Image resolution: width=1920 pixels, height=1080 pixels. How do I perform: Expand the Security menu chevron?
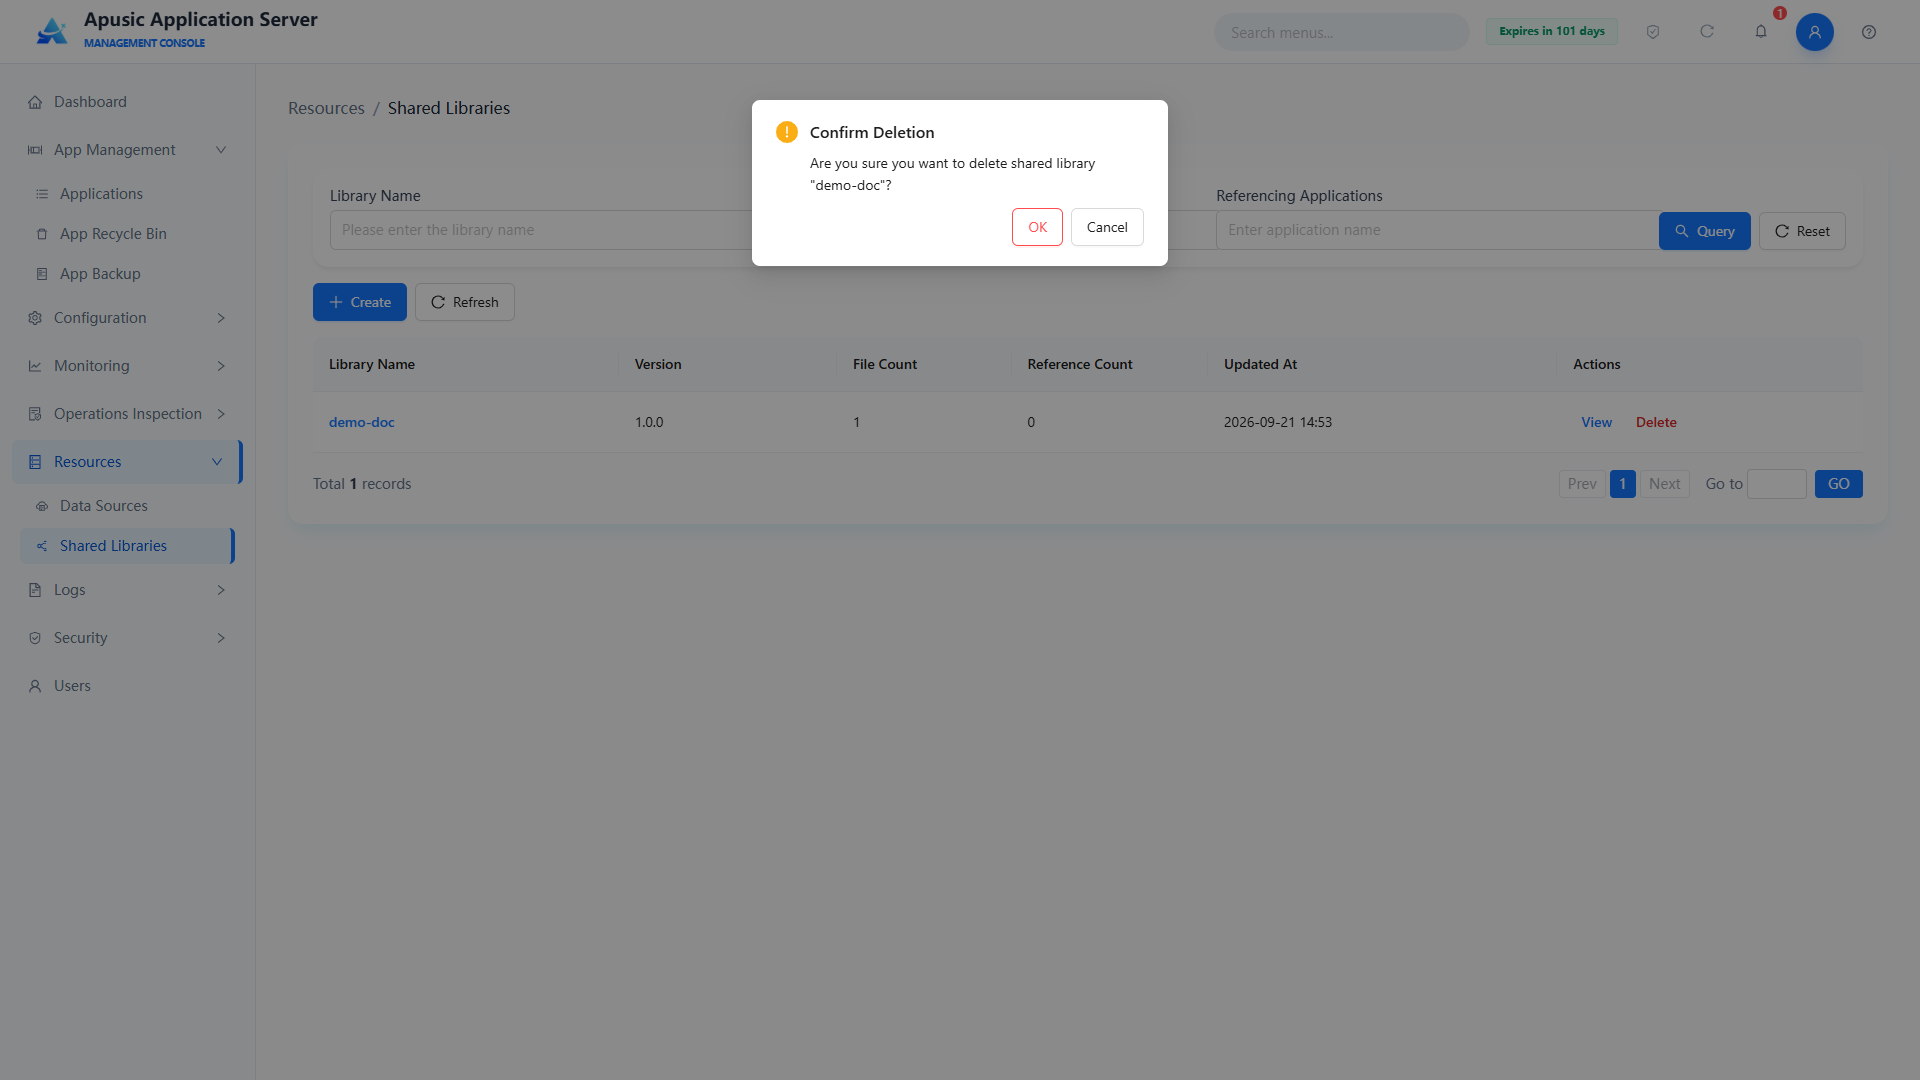point(221,638)
